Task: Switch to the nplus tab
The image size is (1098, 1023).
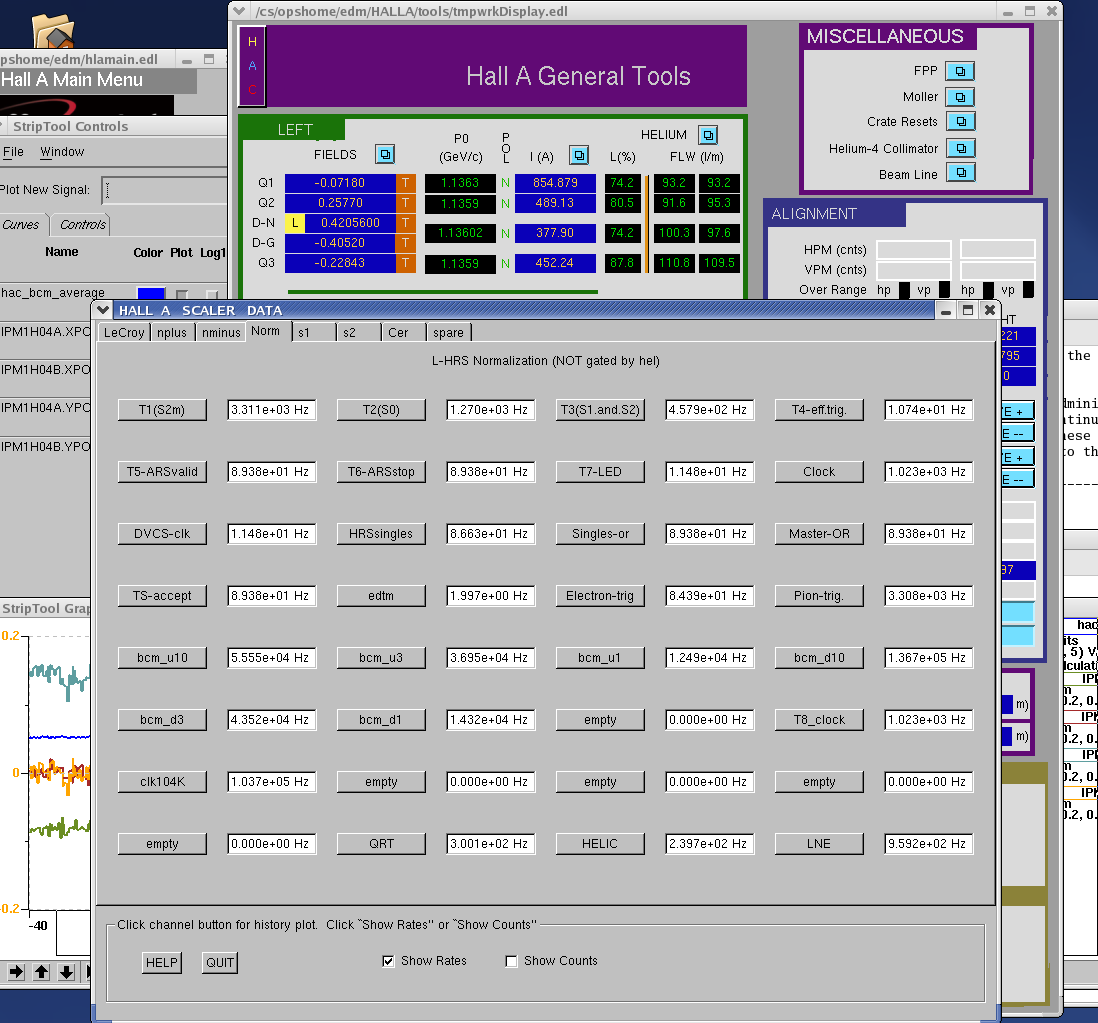Action: [172, 333]
